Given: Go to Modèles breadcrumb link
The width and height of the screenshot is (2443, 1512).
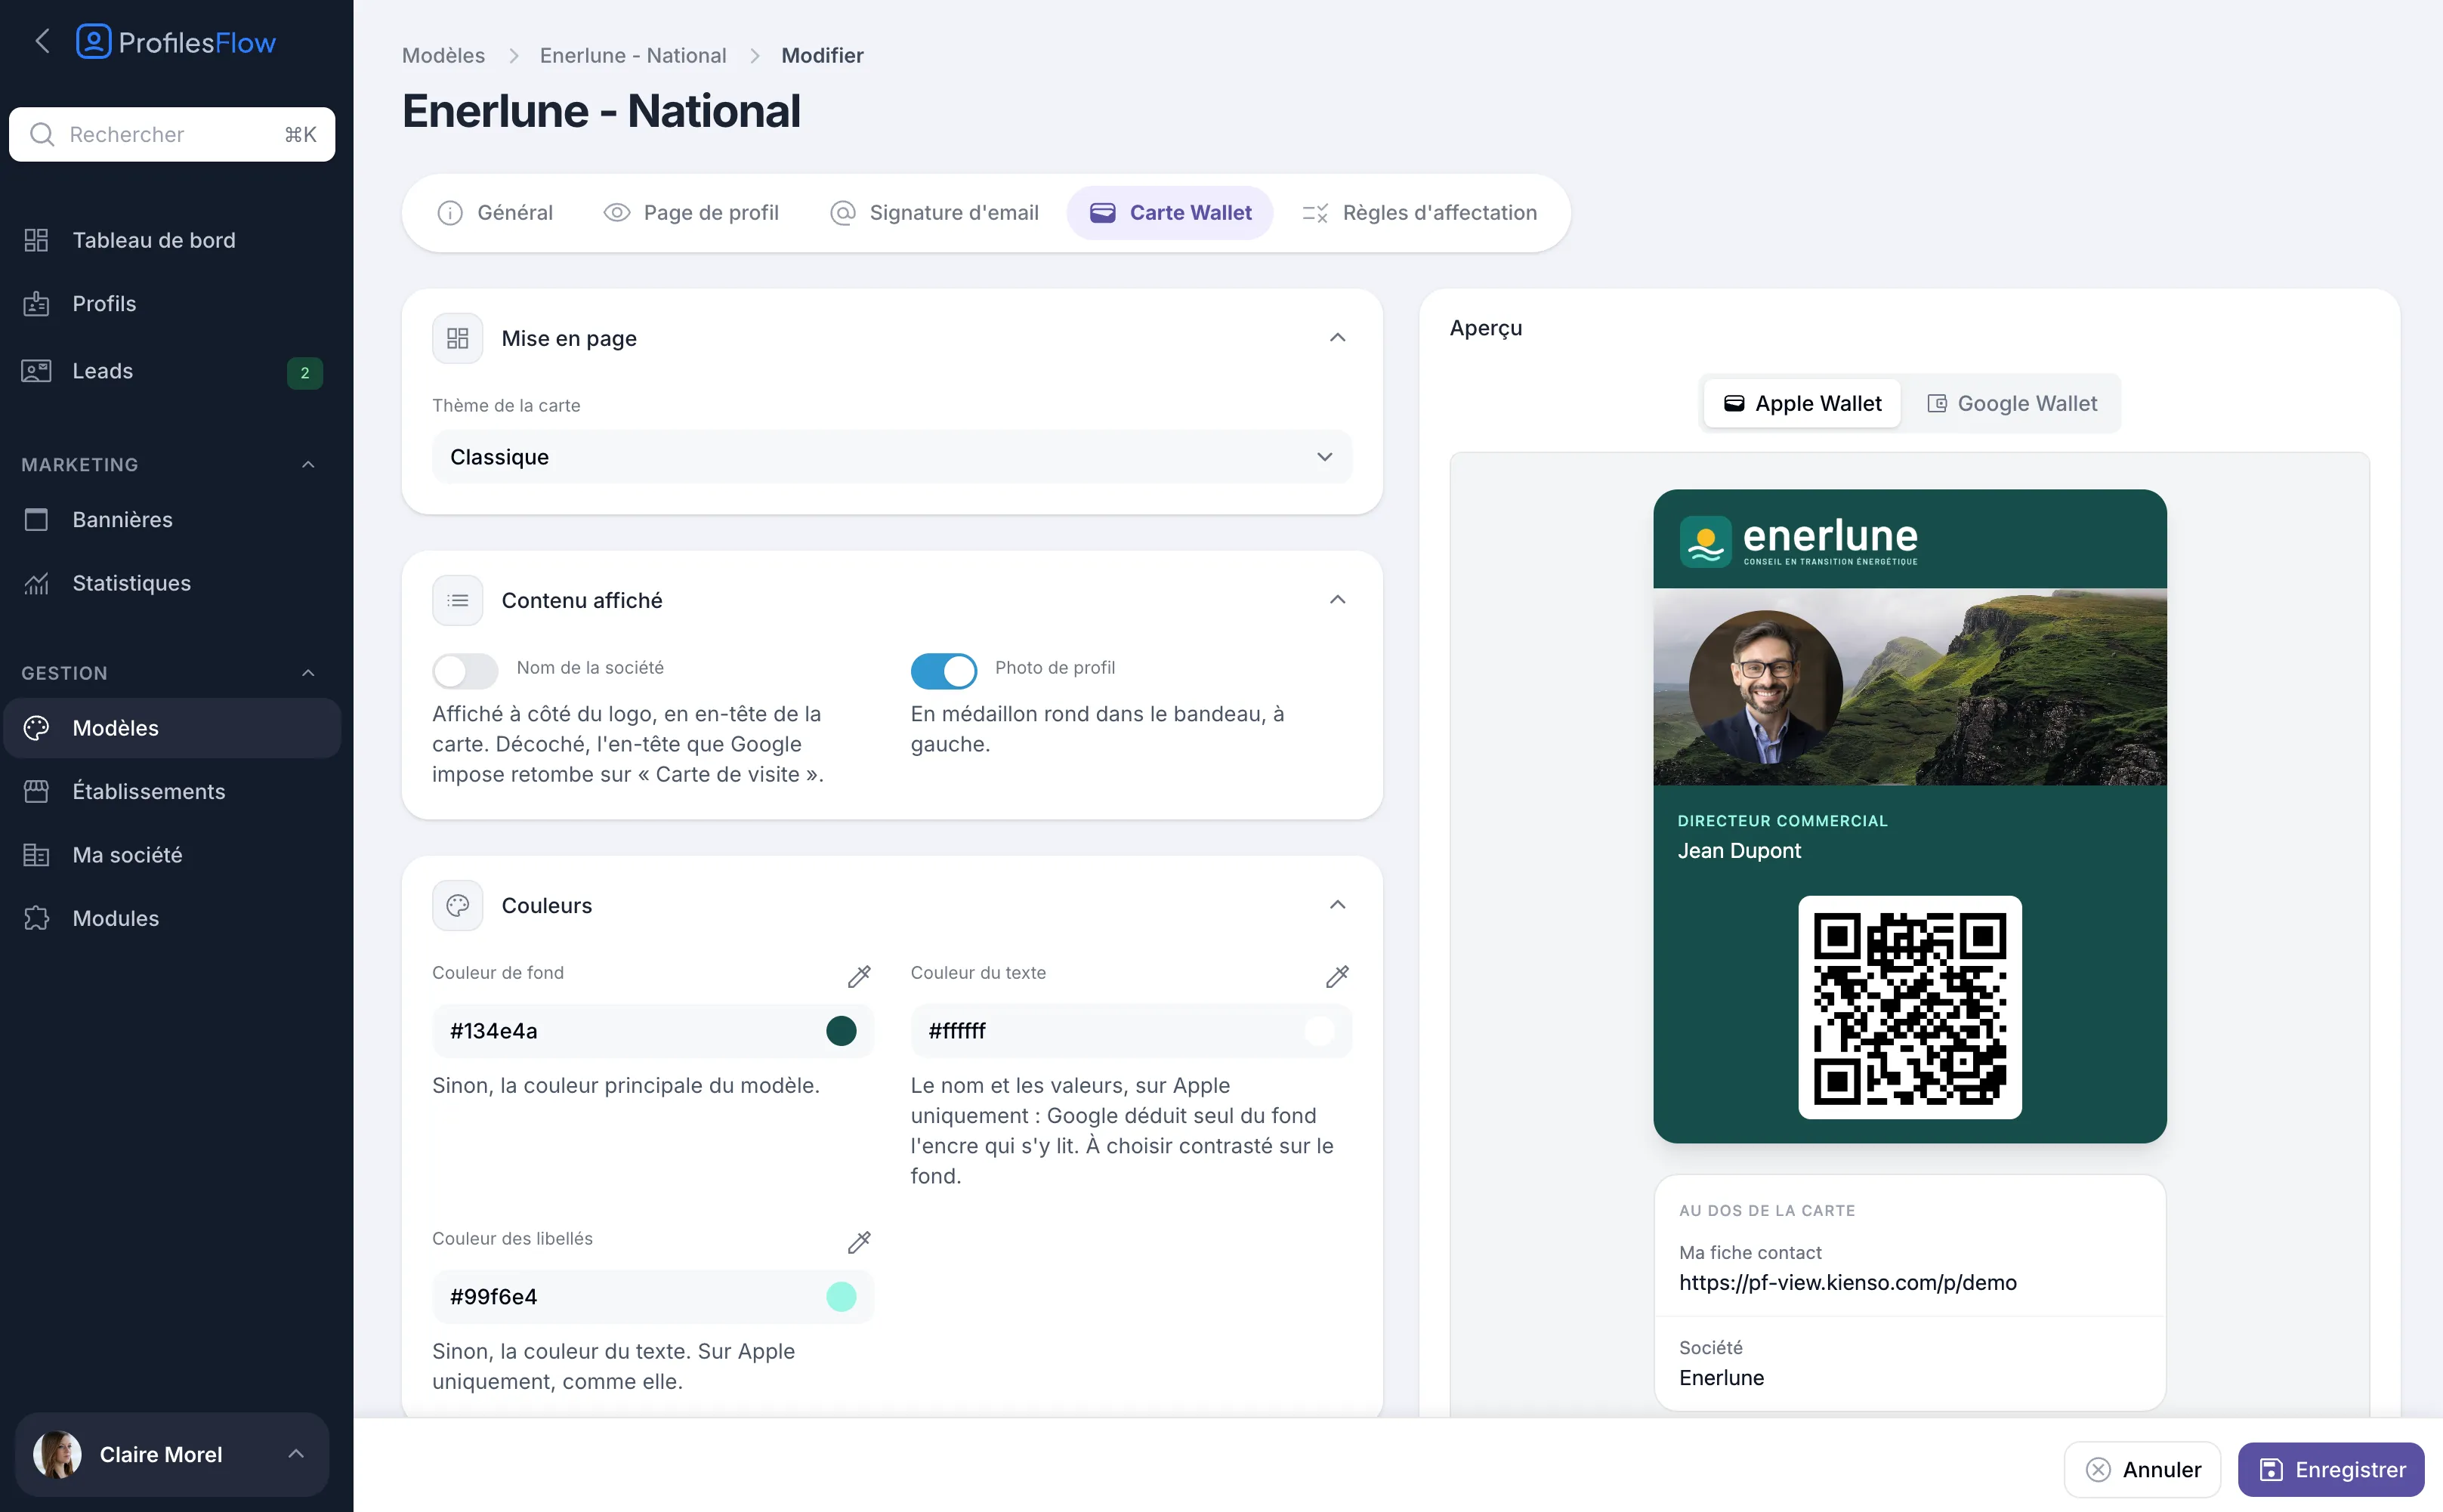Looking at the screenshot, I should pos(443,55).
